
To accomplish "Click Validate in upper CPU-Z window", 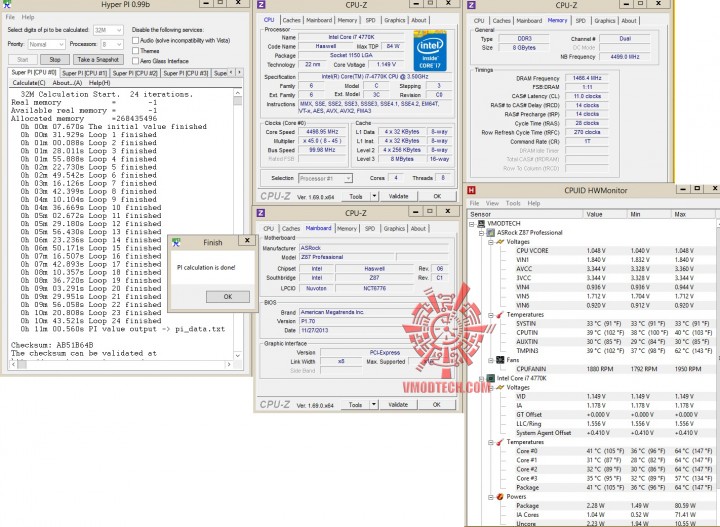I will (399, 196).
